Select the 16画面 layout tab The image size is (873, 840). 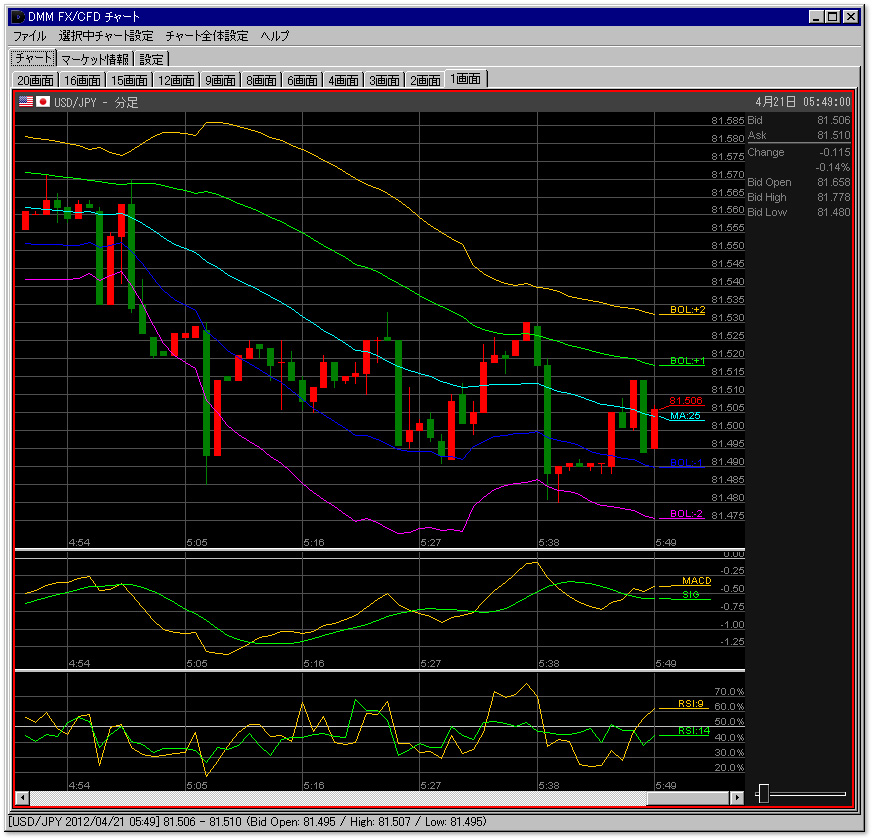click(82, 80)
